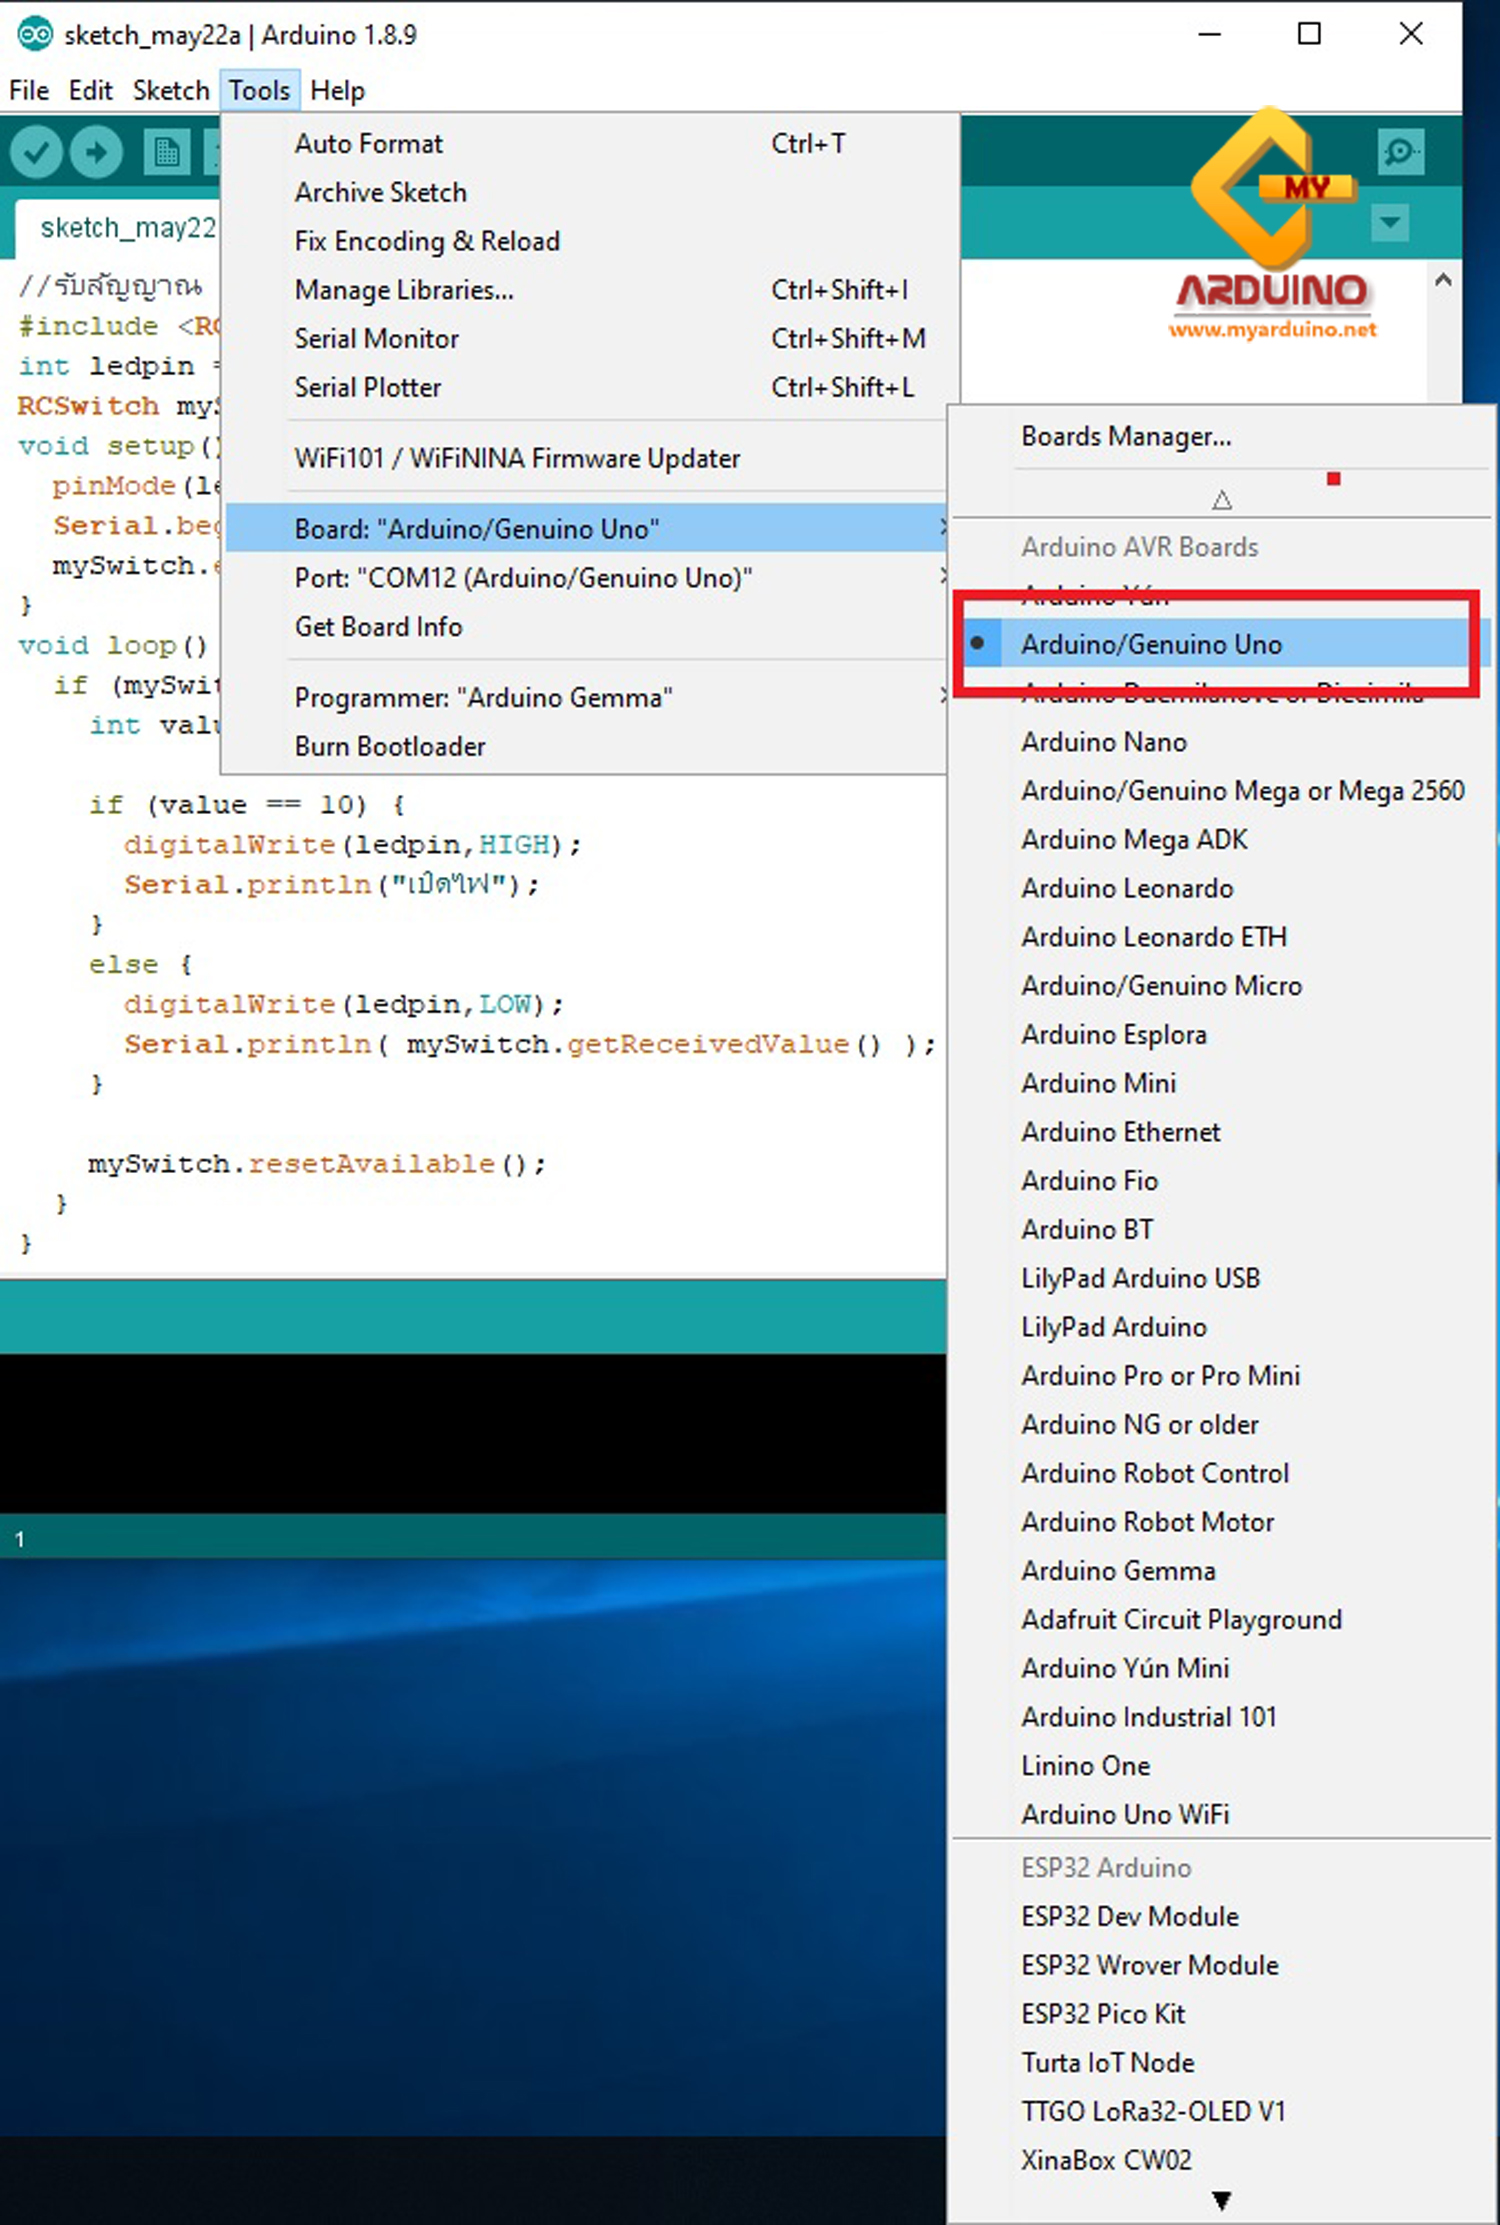This screenshot has width=1500, height=2225.
Task: Choose ESP32 Dev Module board
Action: 1129,1916
